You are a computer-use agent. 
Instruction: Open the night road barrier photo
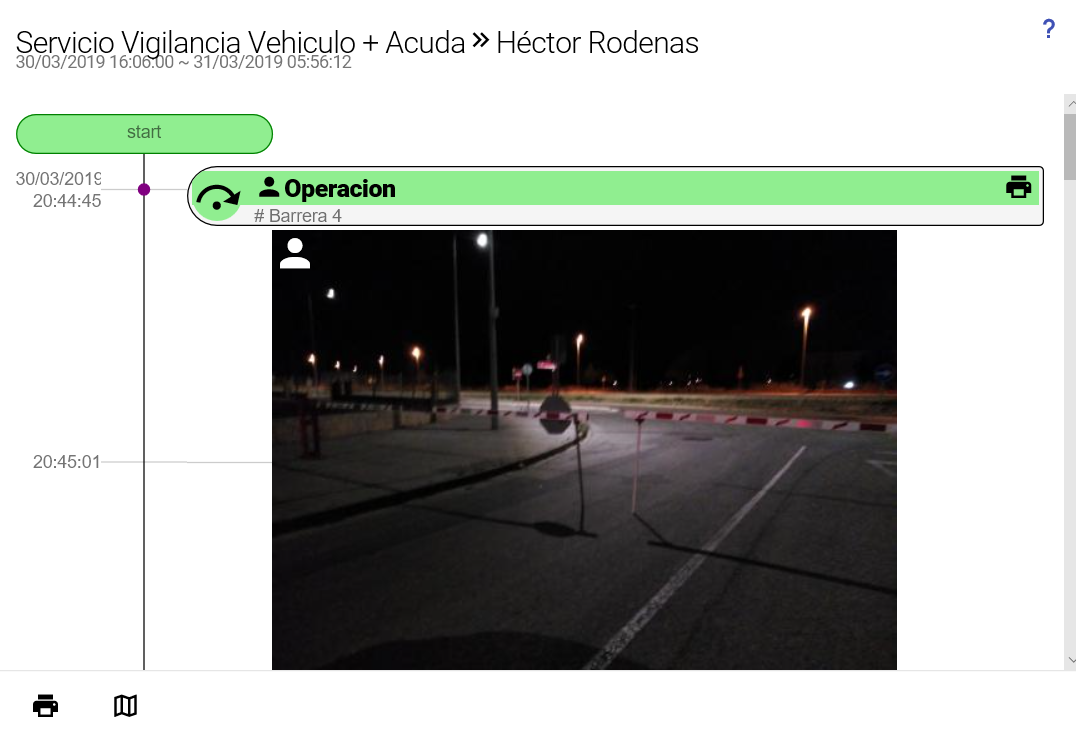click(x=584, y=449)
